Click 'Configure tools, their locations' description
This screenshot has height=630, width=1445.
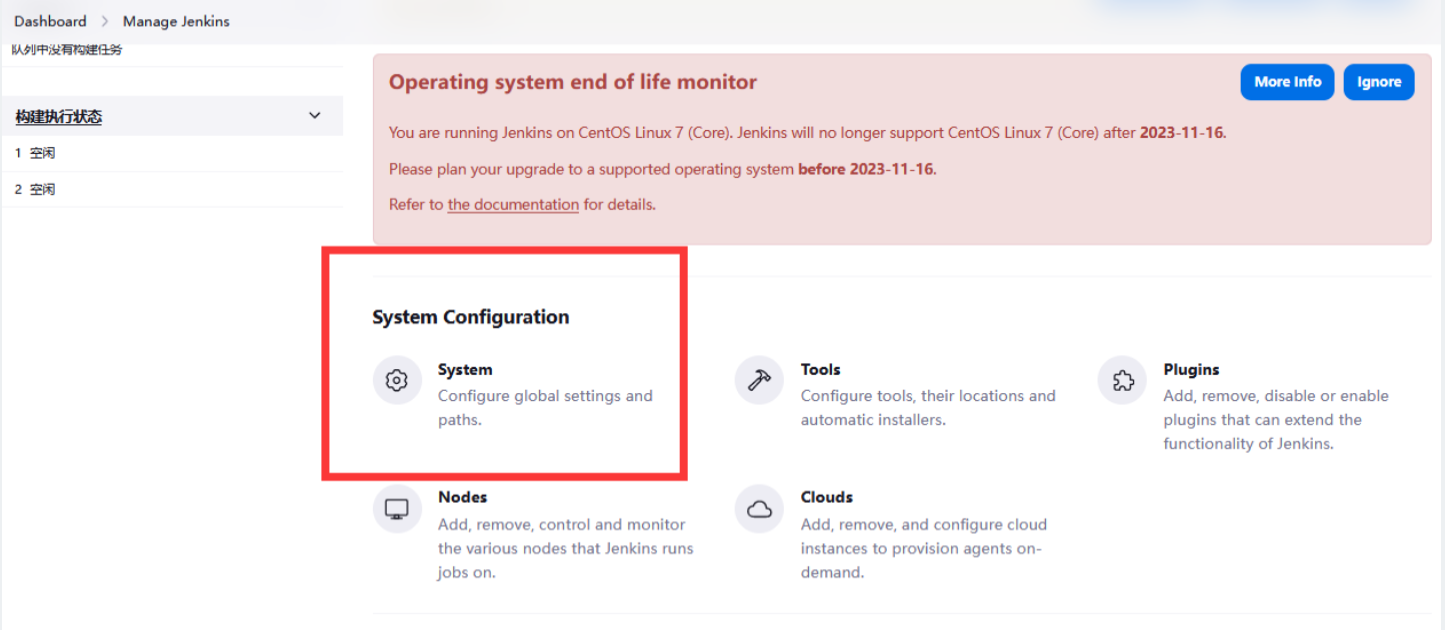coord(928,408)
